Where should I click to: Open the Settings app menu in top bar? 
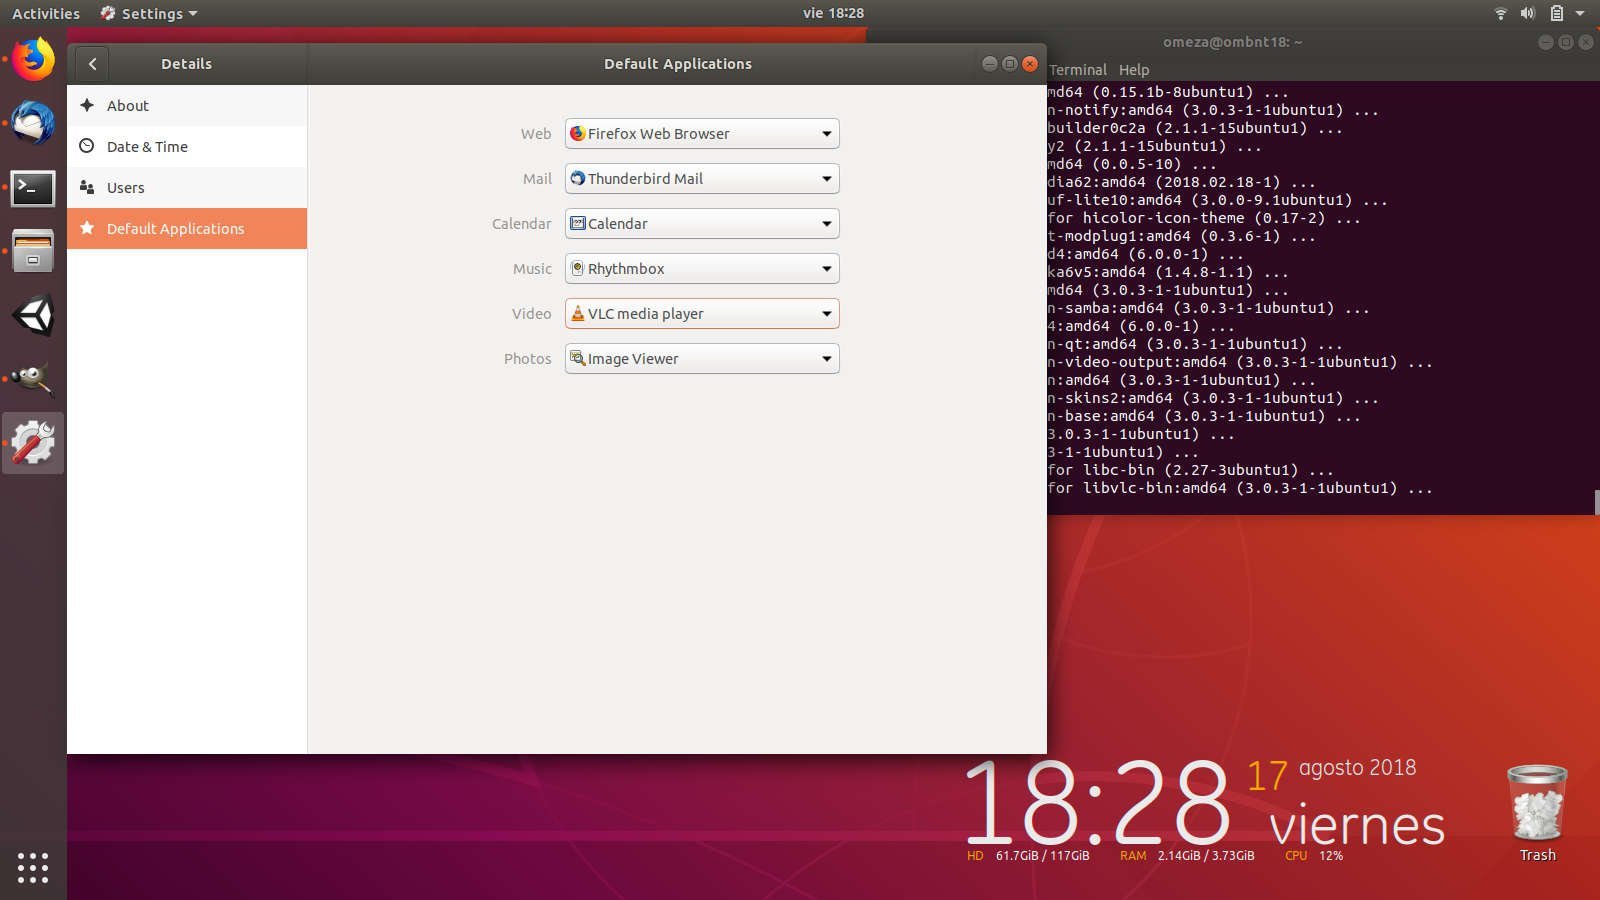(x=149, y=13)
